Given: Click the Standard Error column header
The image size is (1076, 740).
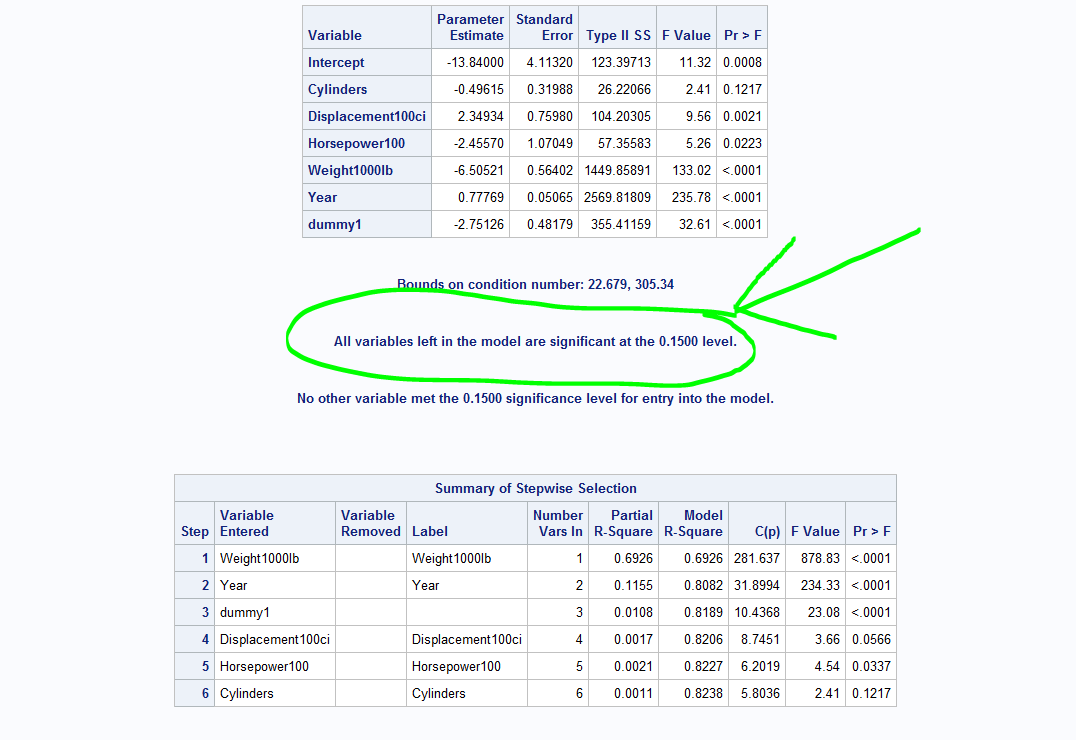Looking at the screenshot, I should (x=544, y=27).
